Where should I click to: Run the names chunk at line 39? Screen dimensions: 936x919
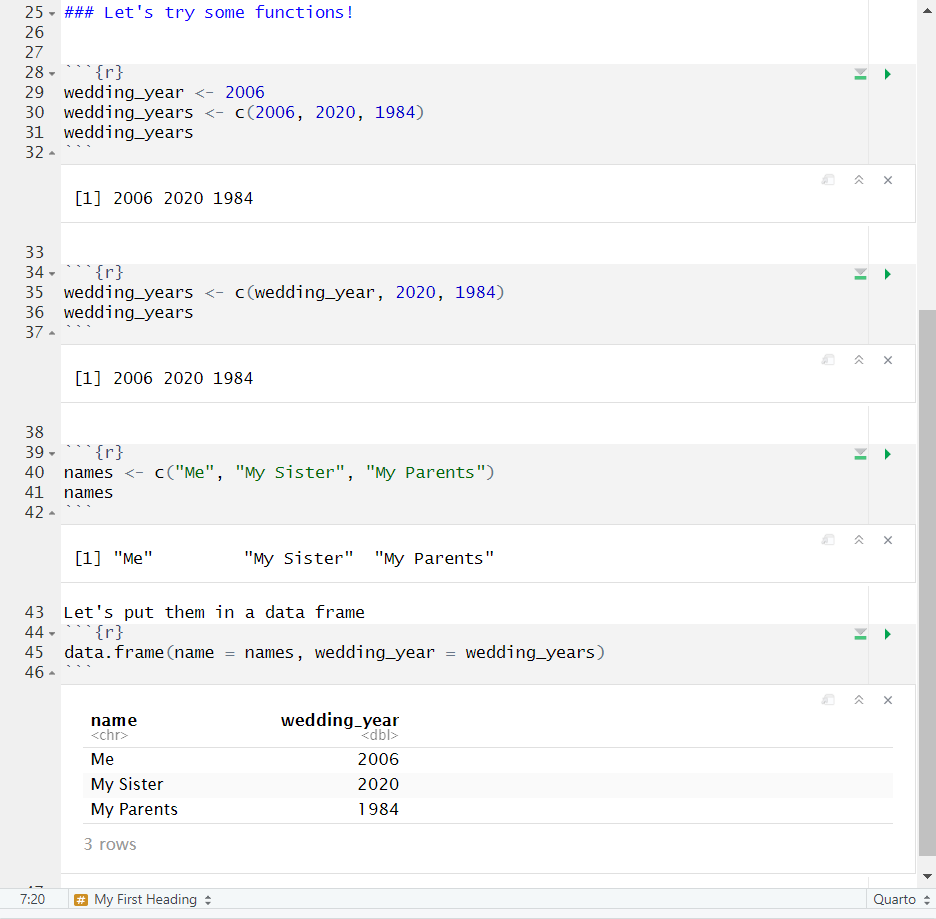(x=887, y=454)
